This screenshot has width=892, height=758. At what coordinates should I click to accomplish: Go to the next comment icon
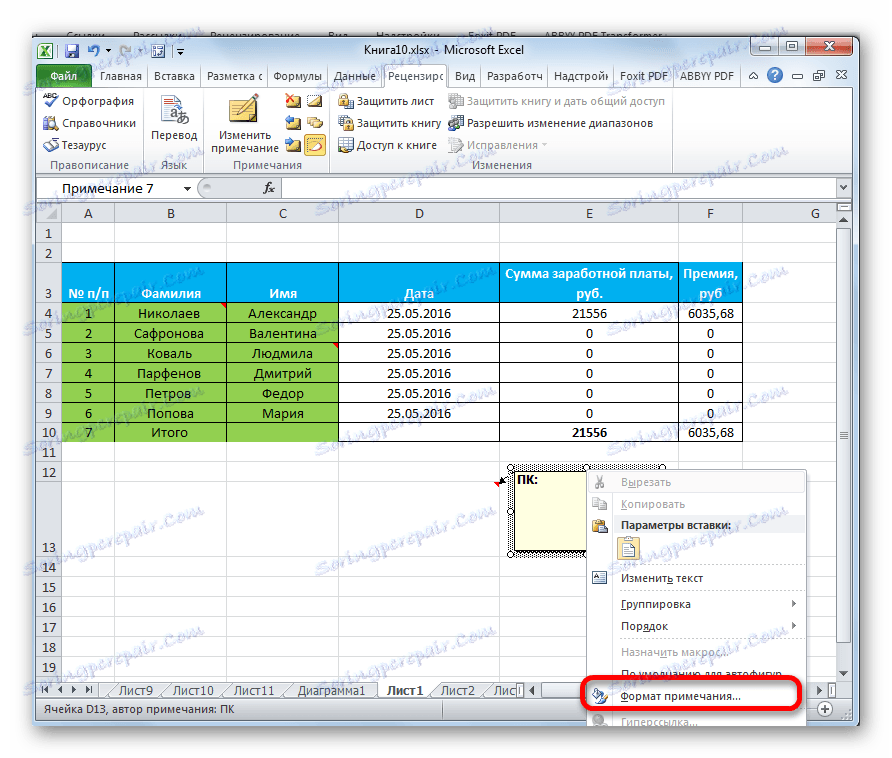[292, 145]
